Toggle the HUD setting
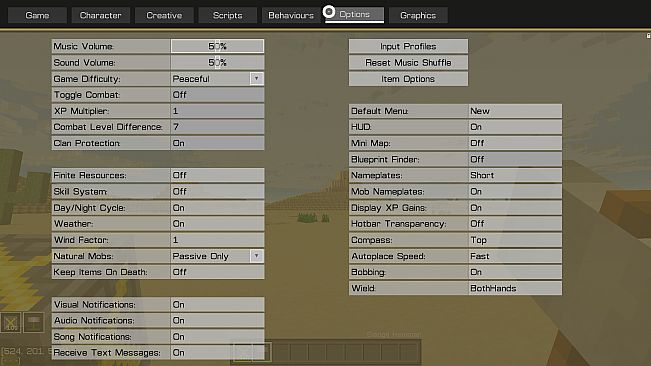 point(515,127)
